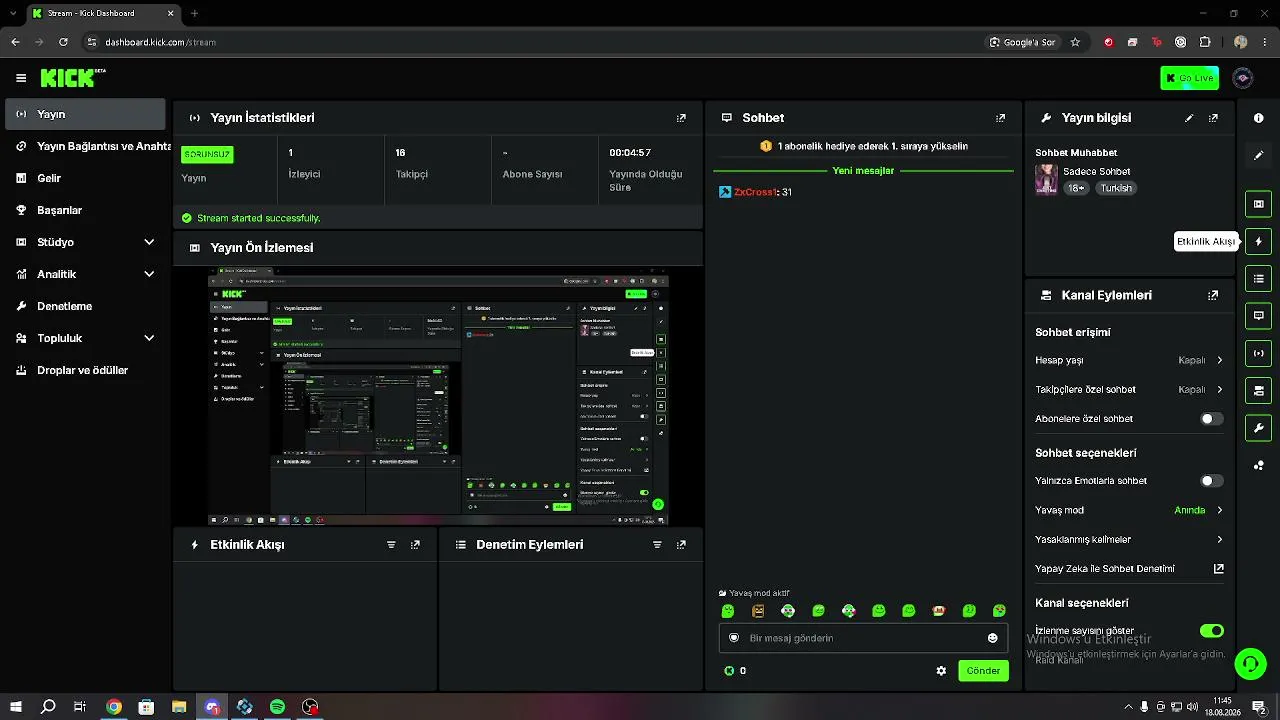Image resolution: width=1280 pixels, height=720 pixels.
Task: Pop out the Yayın İstatistikleri panel
Action: 681,118
